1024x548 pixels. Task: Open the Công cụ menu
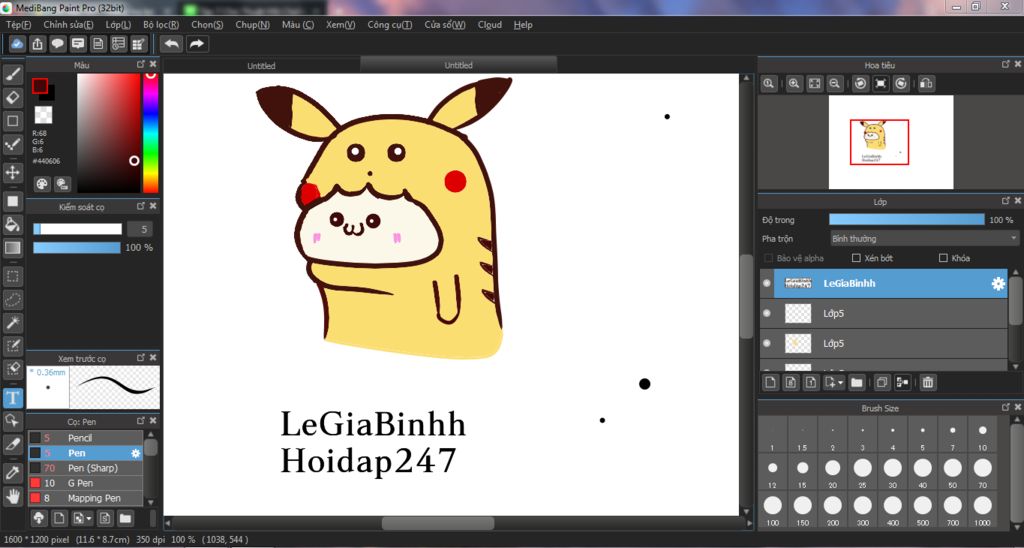tap(389, 25)
